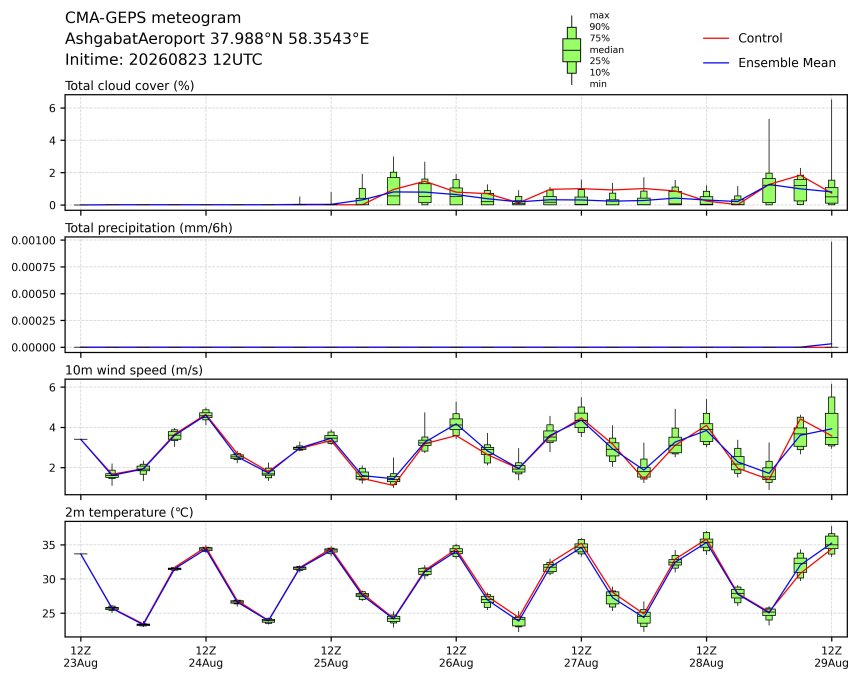Click the 0.00100 precipitation y-axis tick label

pyautogui.click(x=33, y=241)
